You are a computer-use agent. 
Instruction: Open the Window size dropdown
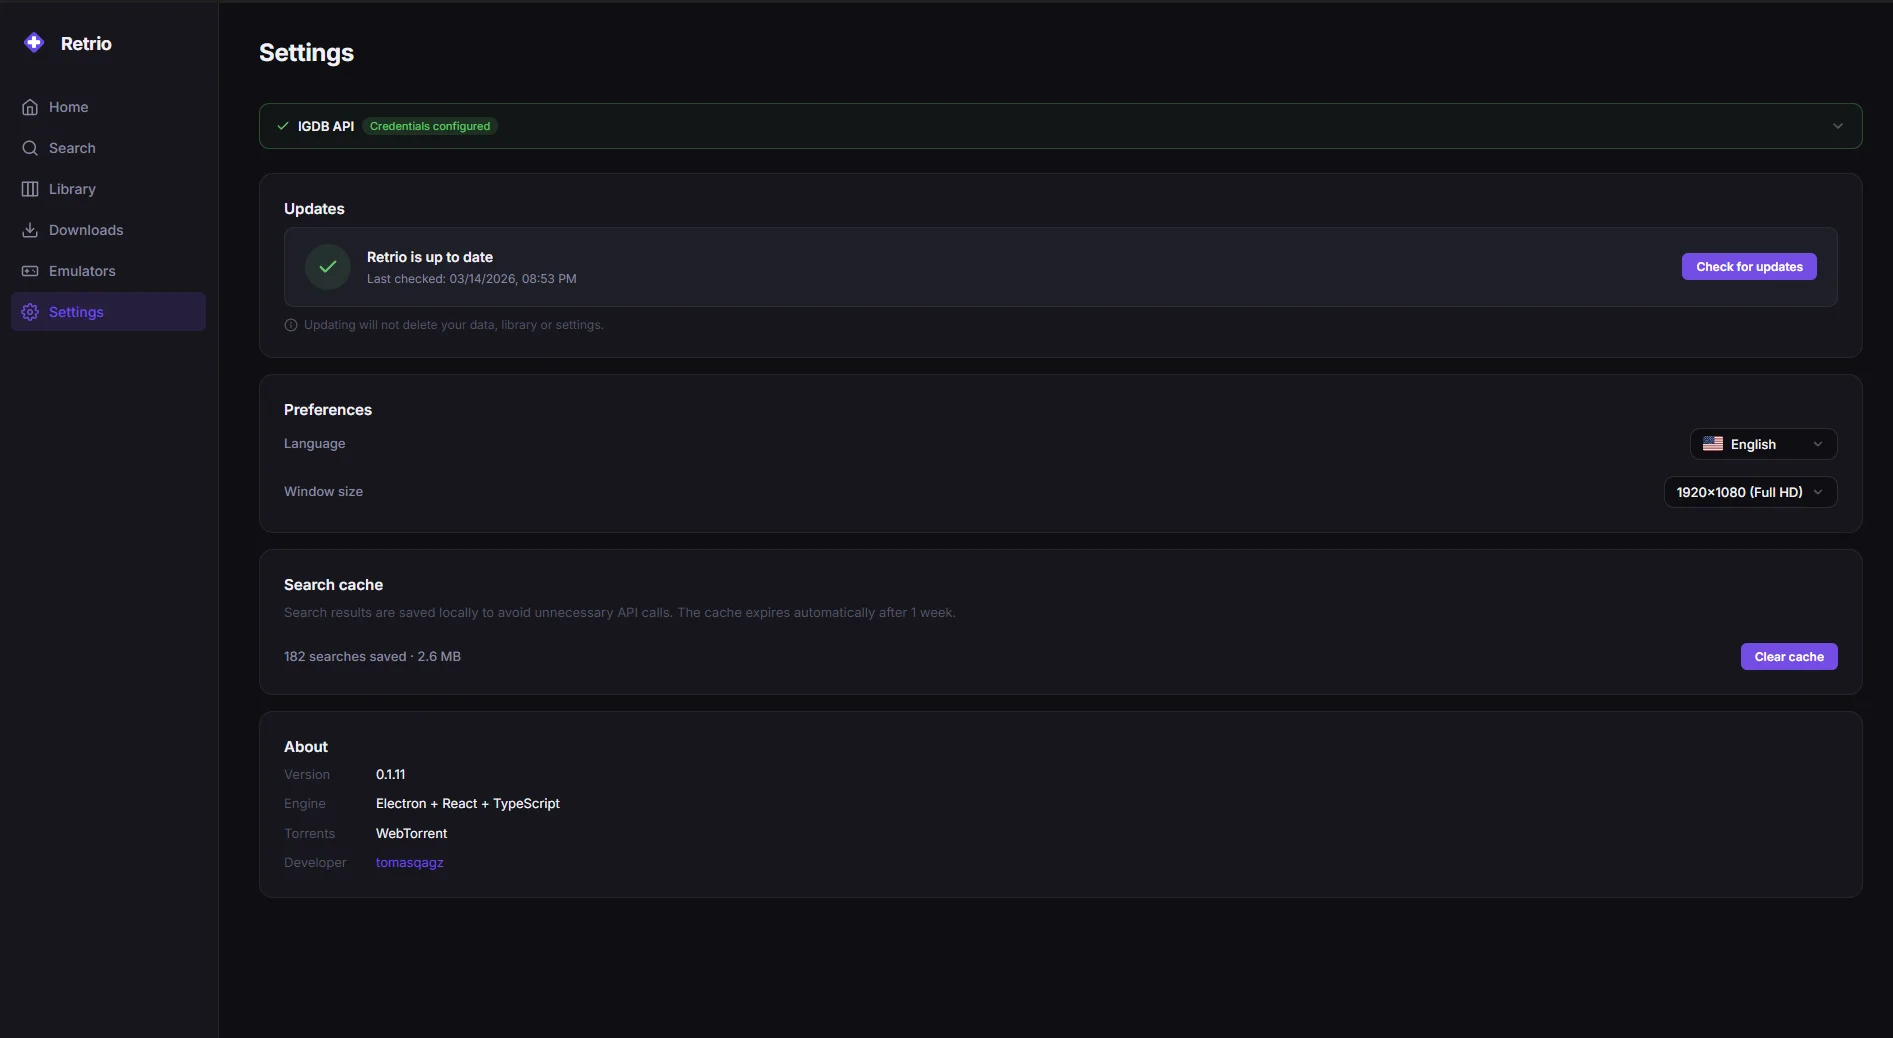[1750, 492]
